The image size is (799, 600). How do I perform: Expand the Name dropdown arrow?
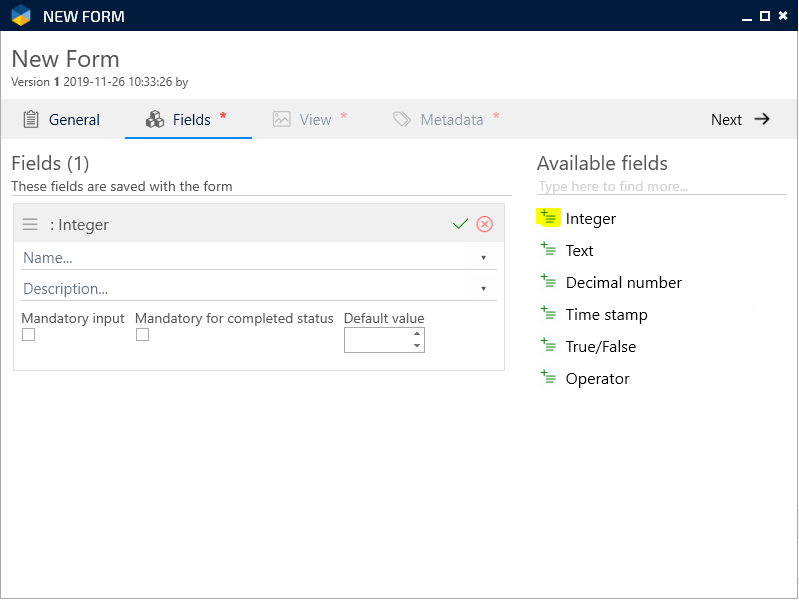click(483, 258)
